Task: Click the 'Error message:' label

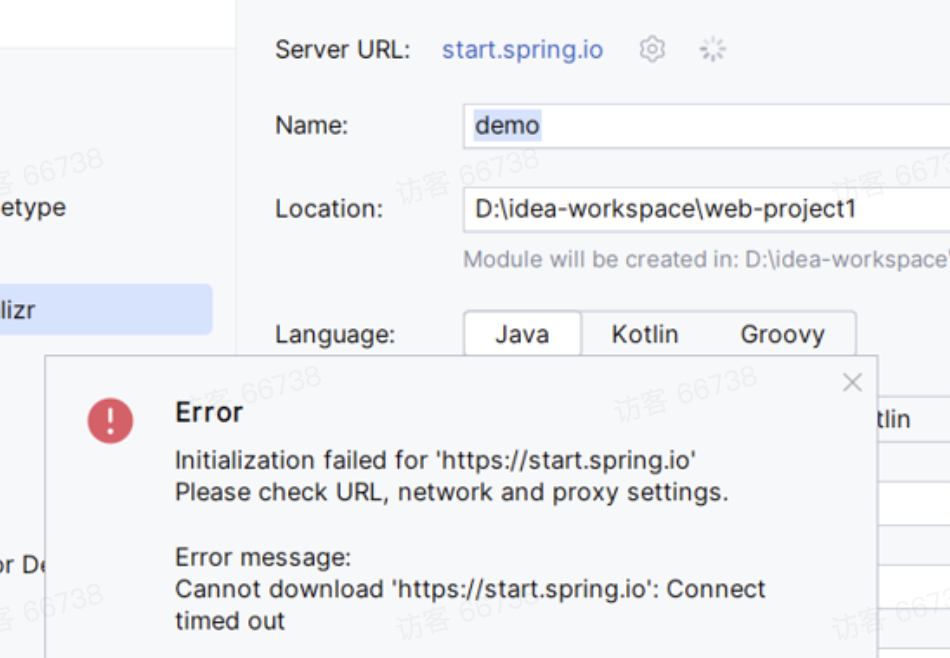Action: 263,557
